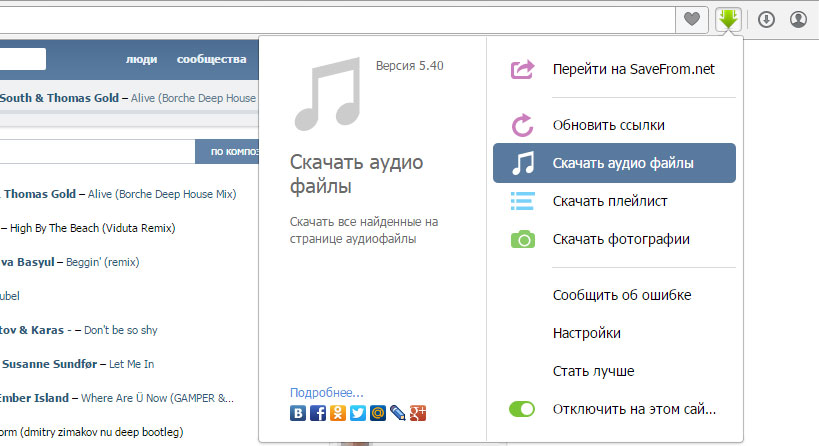Toggle 'Отключить на этом сайте' switch
819x446 pixels.
click(522, 409)
